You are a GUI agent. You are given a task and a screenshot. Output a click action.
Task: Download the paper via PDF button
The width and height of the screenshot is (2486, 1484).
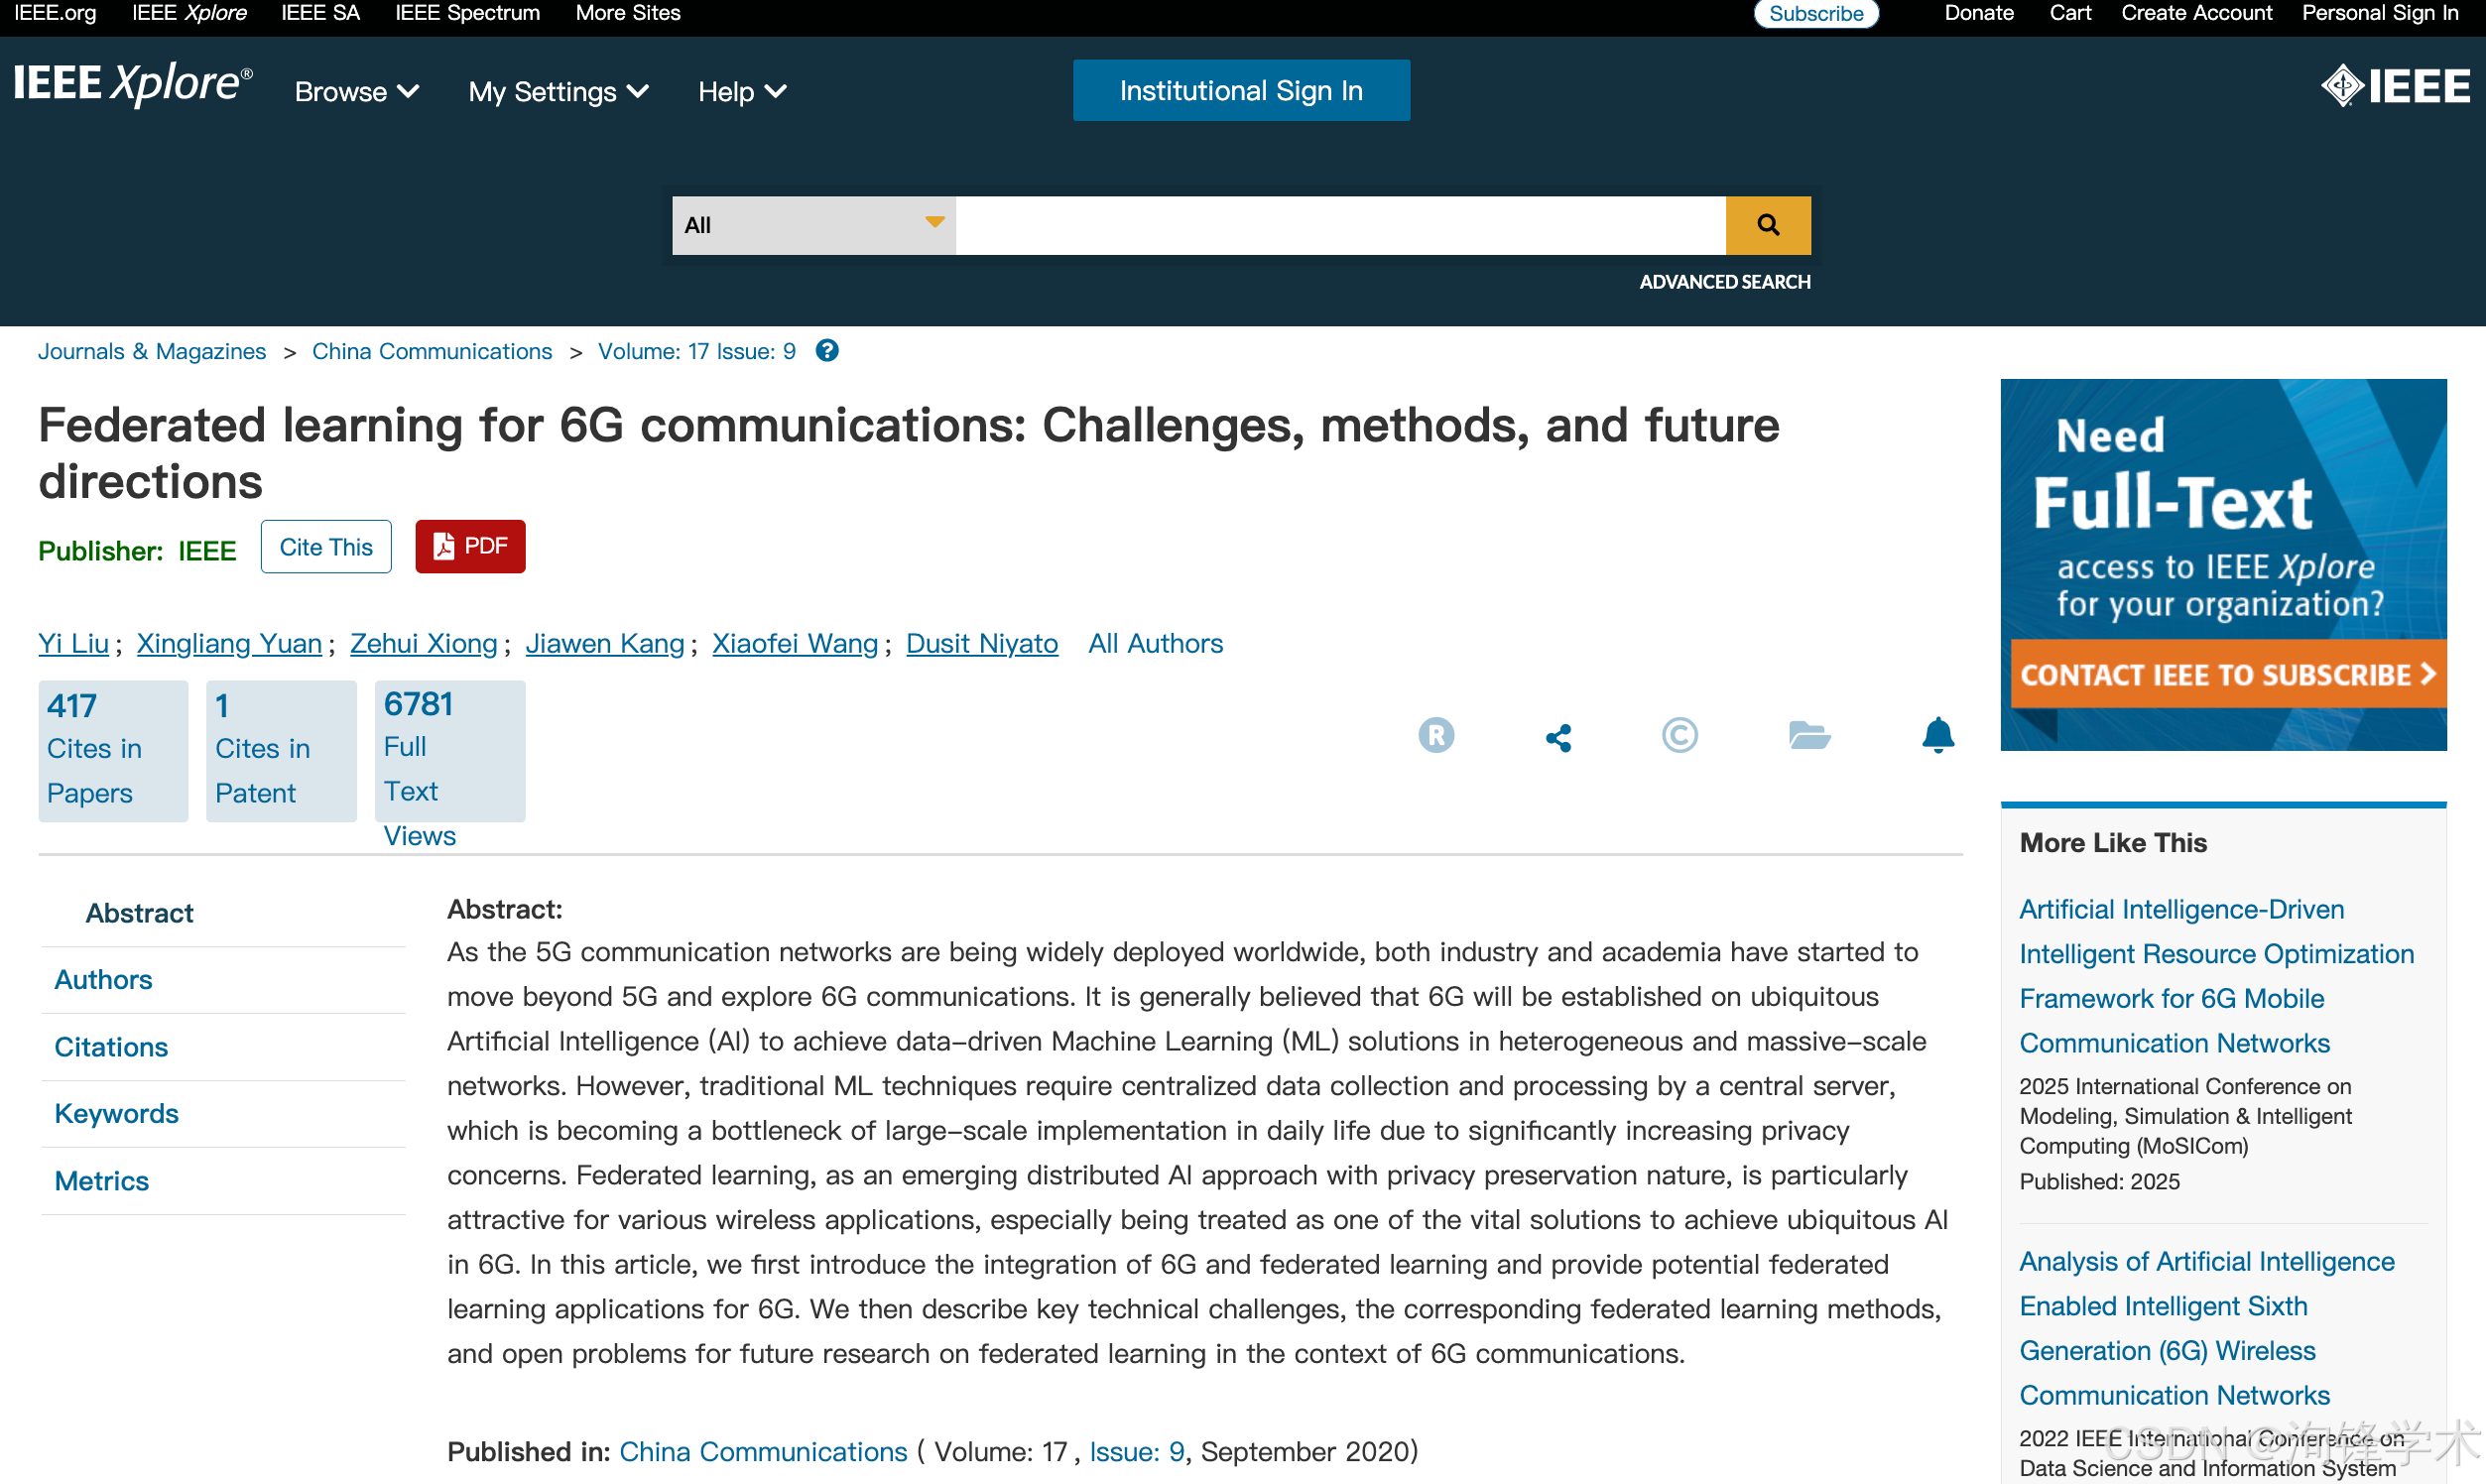pyautogui.click(x=470, y=547)
